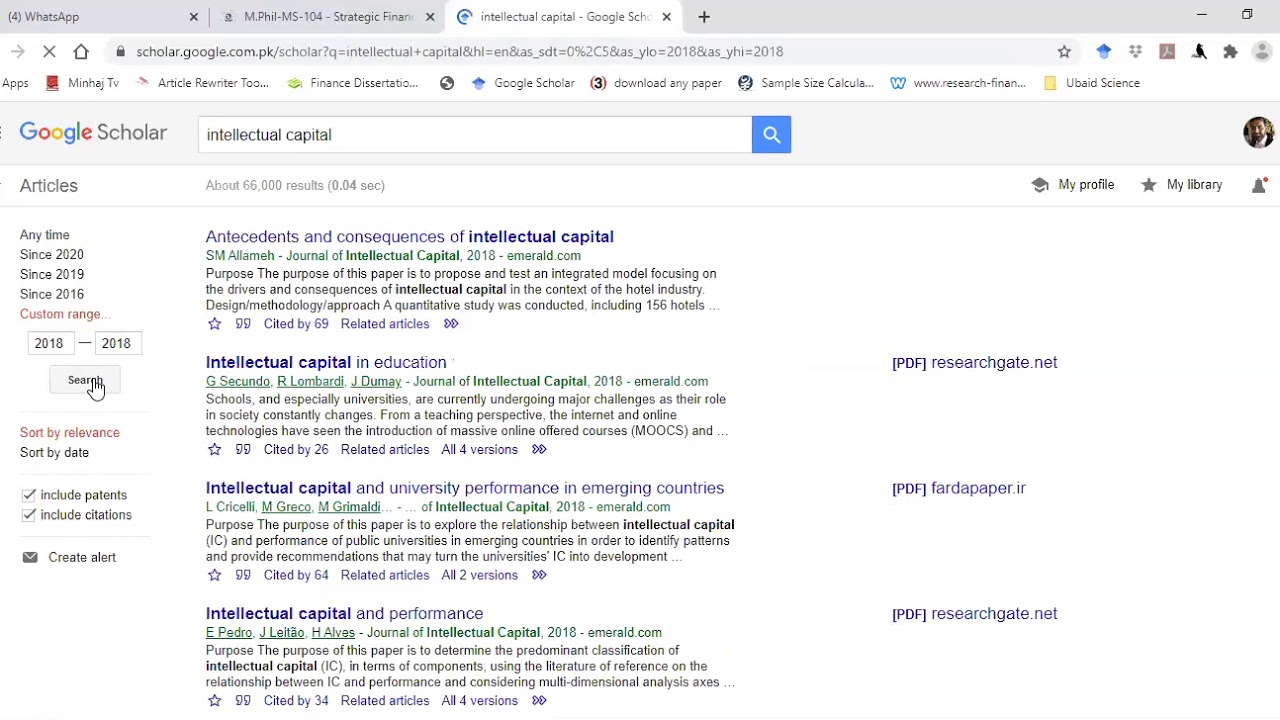
Task: Filter results Since 2020
Action: click(x=52, y=255)
